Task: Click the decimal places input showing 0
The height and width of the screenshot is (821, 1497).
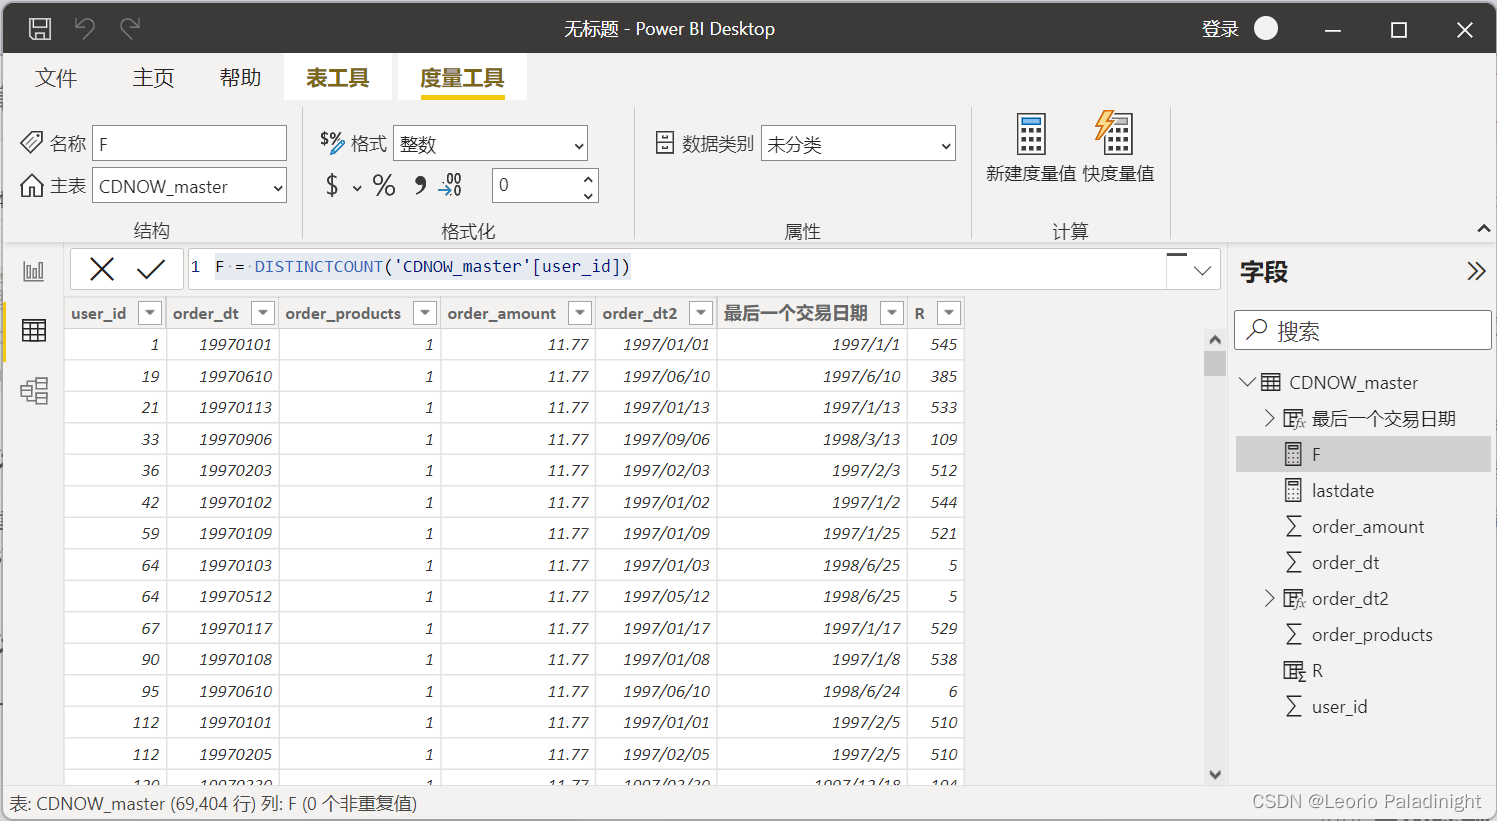Action: click(536, 185)
